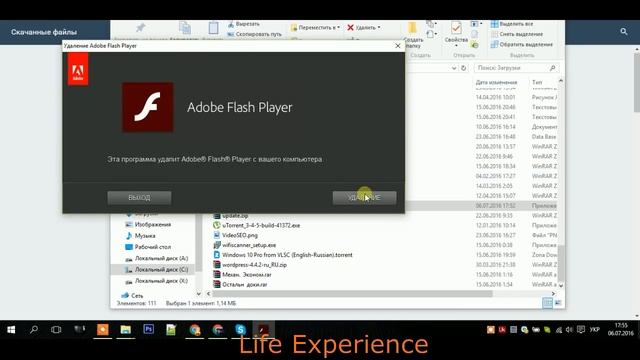Click the horizontal scrollbar of file list
This screenshot has width=640, height=360.
click(352, 293)
